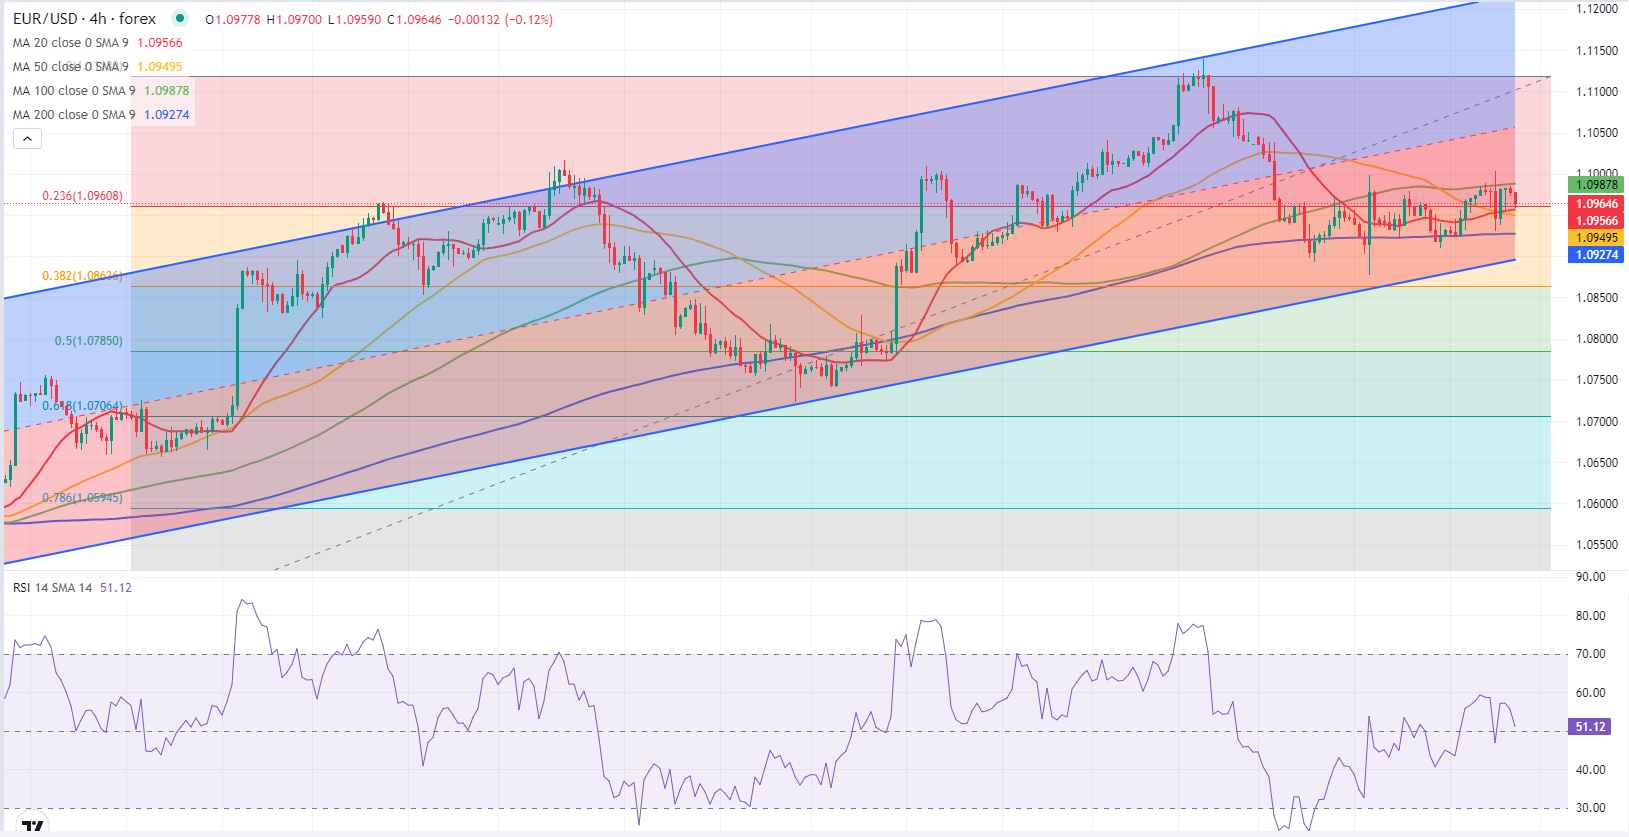Click the Fibonacci 0.236(1.09608) level label
The width and height of the screenshot is (1629, 837).
(82, 196)
